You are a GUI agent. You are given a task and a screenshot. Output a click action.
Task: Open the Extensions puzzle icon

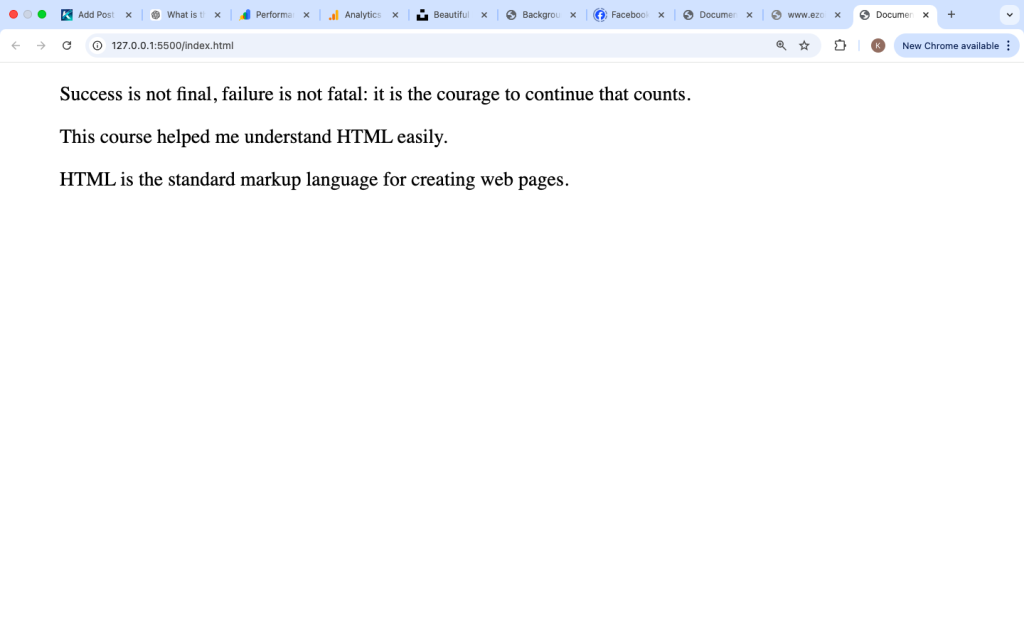(x=840, y=46)
